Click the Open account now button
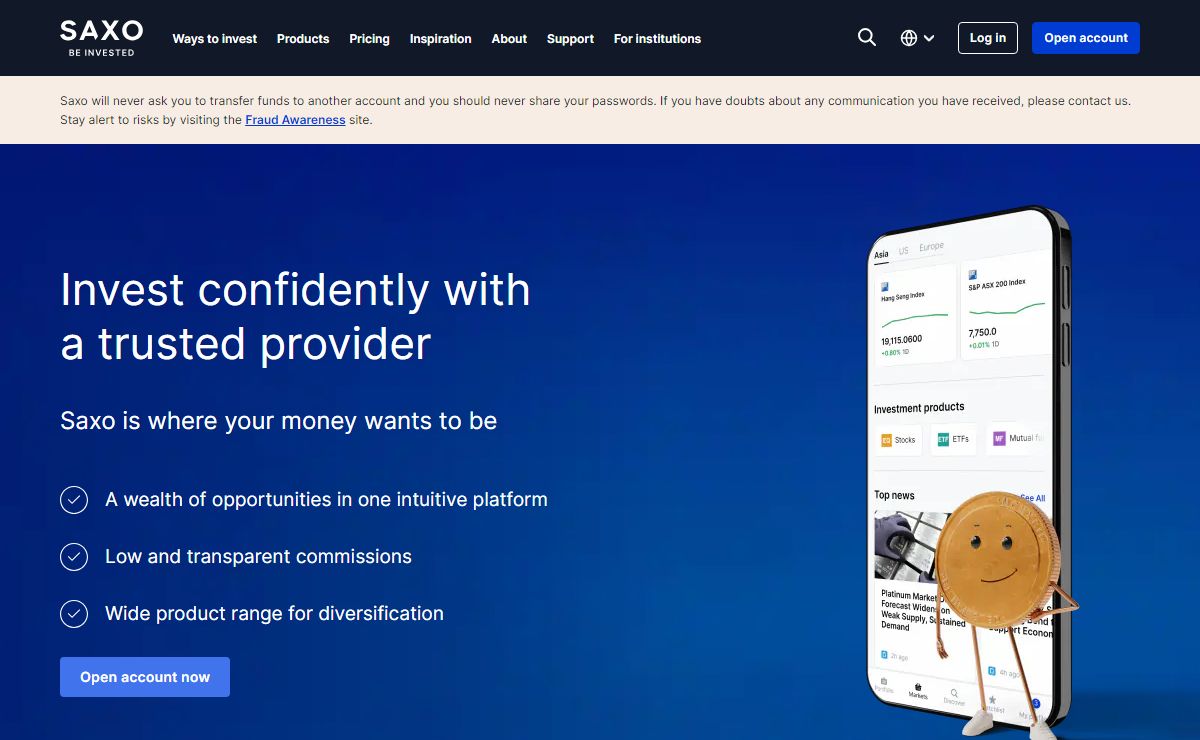Viewport: 1200px width, 740px height. [145, 677]
